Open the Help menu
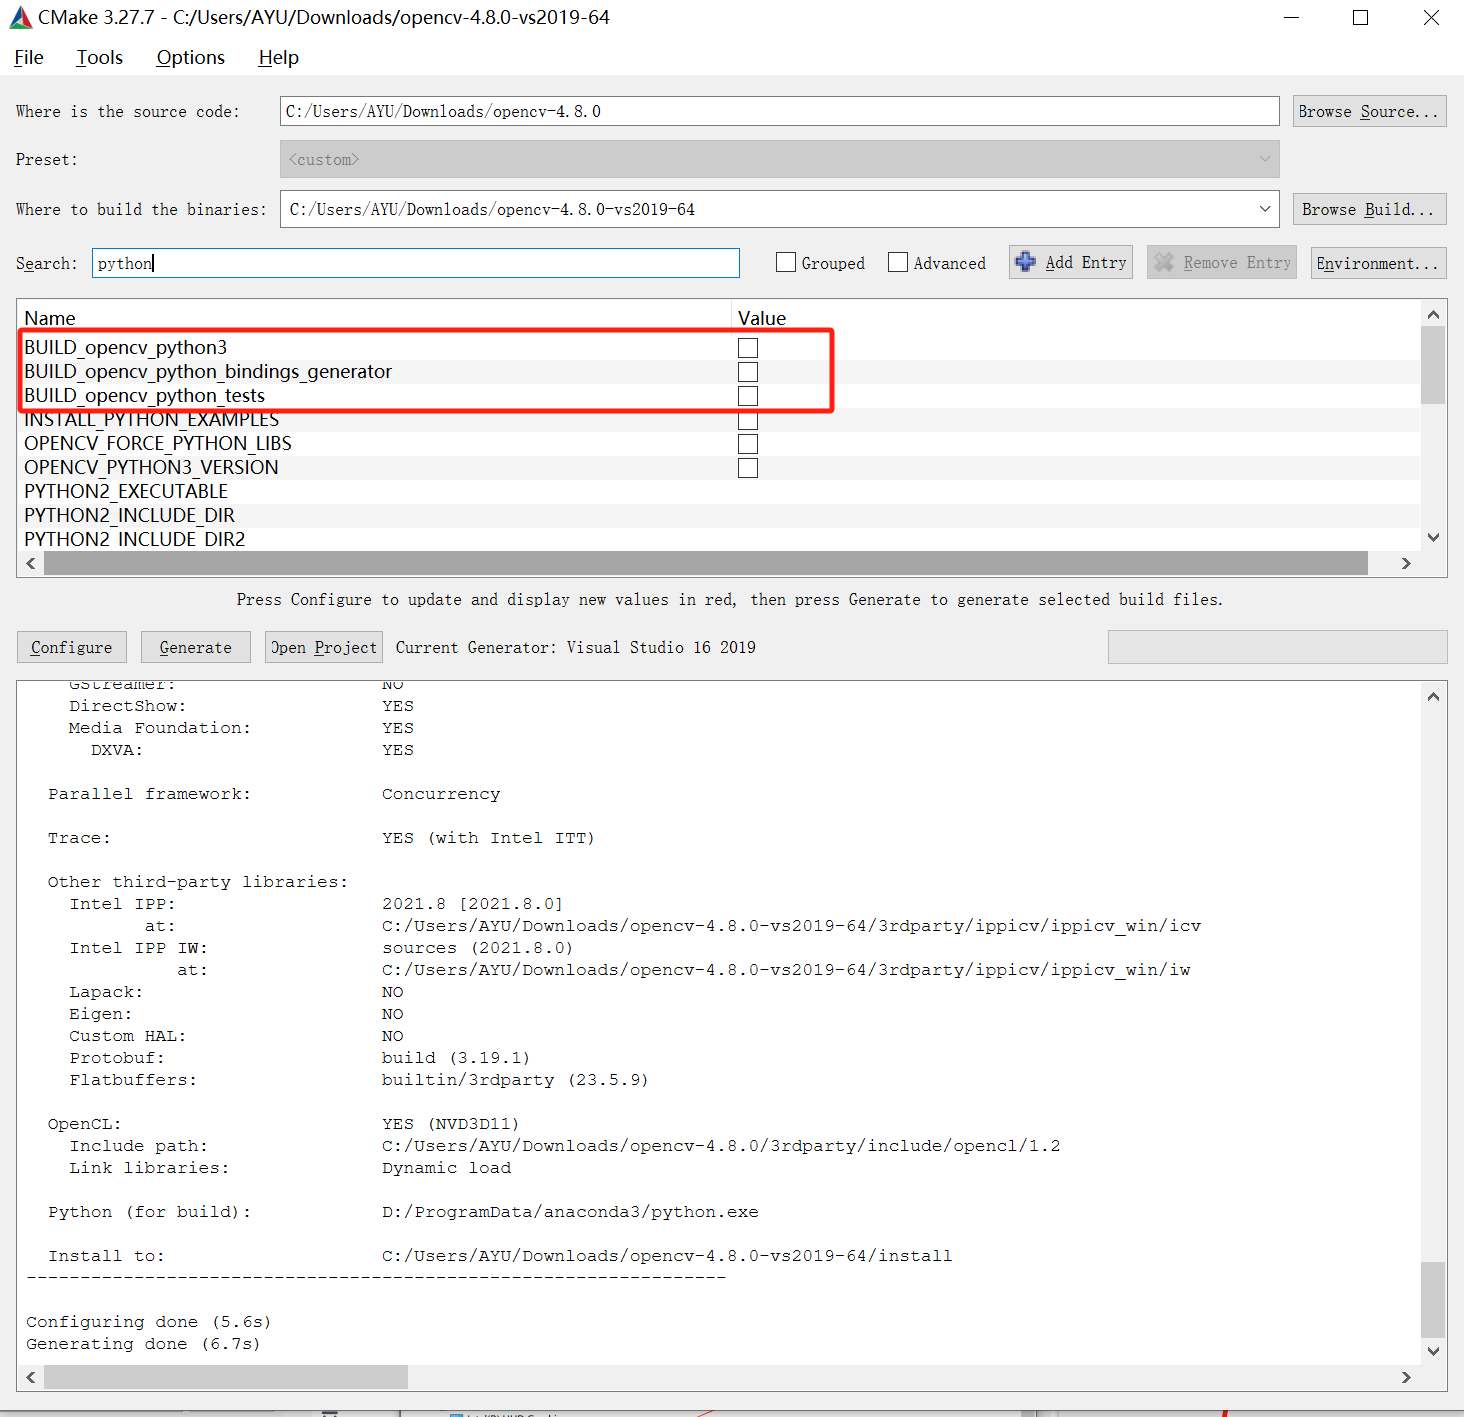This screenshot has height=1417, width=1464. (x=278, y=58)
